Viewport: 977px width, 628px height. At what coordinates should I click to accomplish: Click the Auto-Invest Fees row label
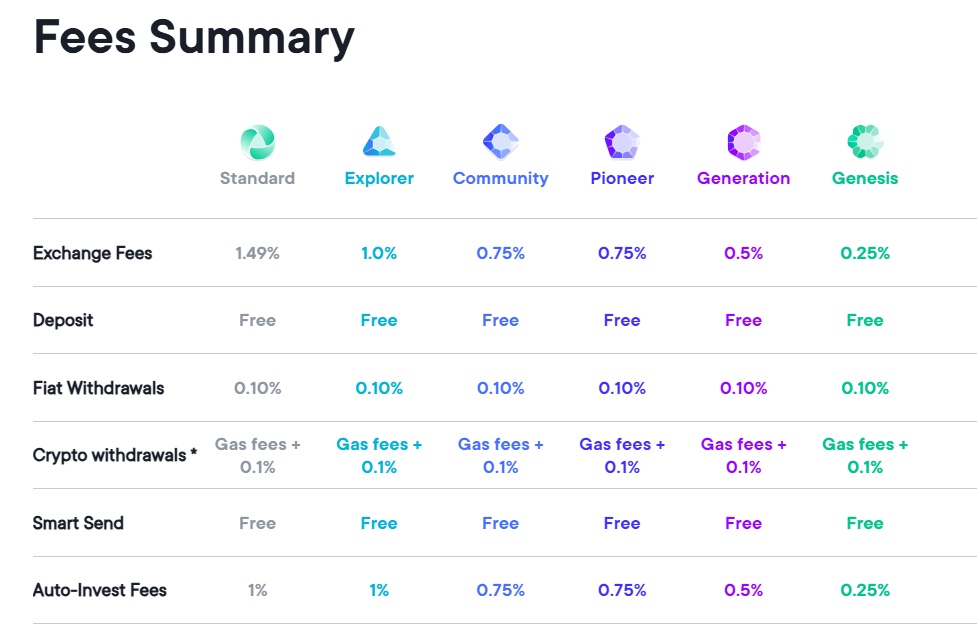[99, 590]
